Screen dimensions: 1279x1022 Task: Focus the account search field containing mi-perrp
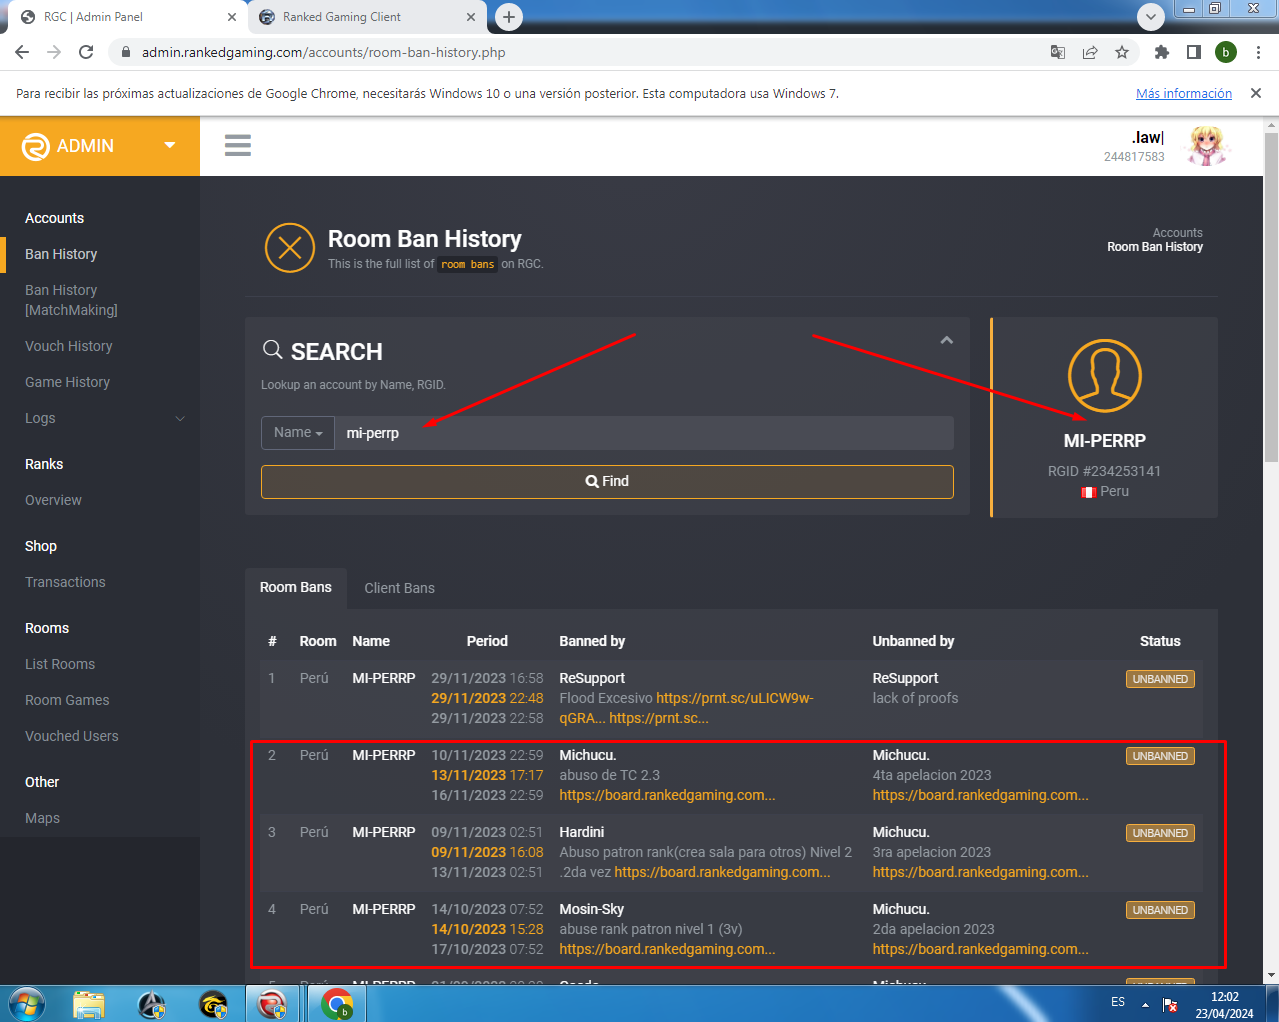click(x=644, y=433)
